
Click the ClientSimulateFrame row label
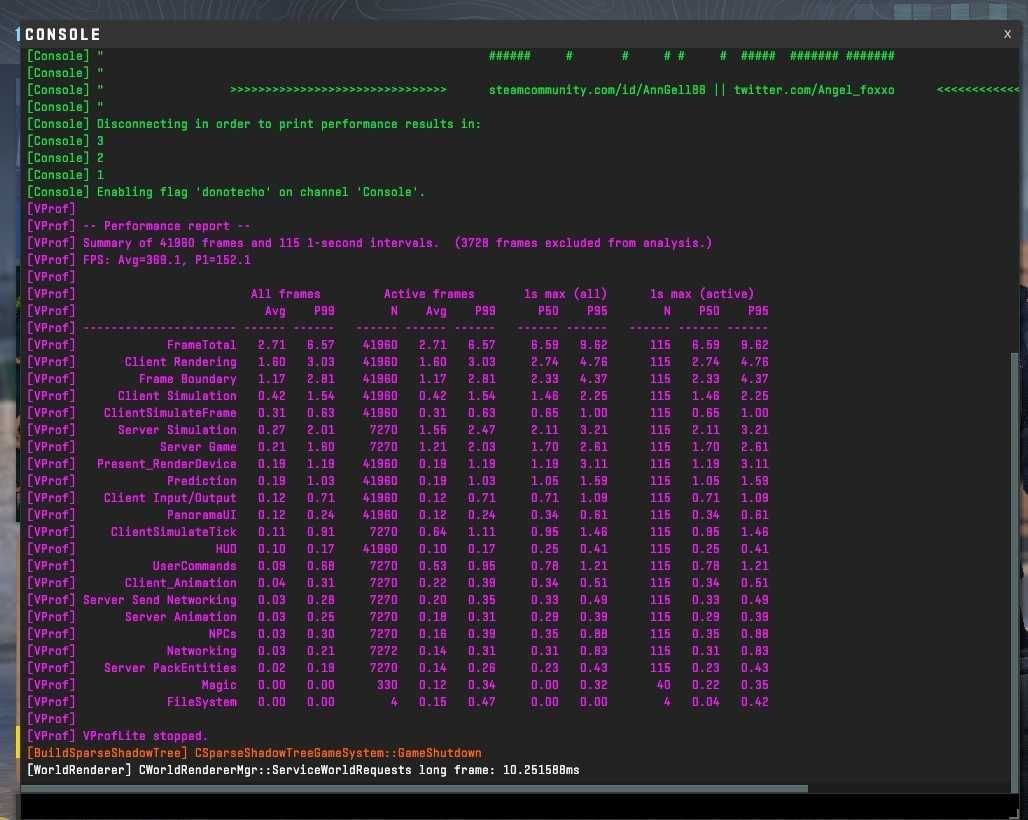pyautogui.click(x=170, y=413)
